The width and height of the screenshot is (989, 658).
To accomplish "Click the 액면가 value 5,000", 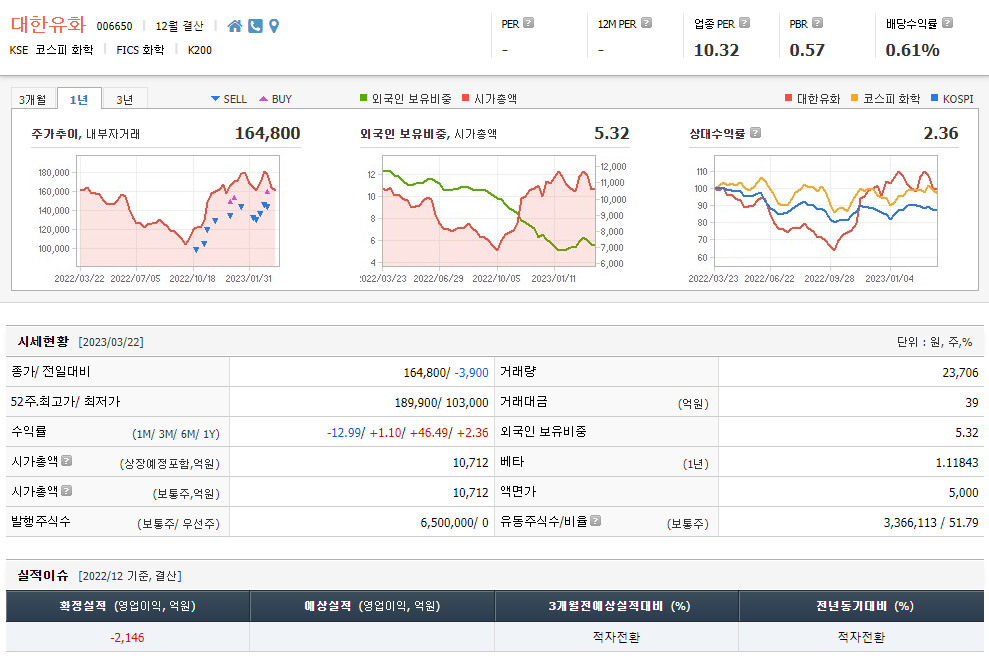I will click(x=963, y=493).
